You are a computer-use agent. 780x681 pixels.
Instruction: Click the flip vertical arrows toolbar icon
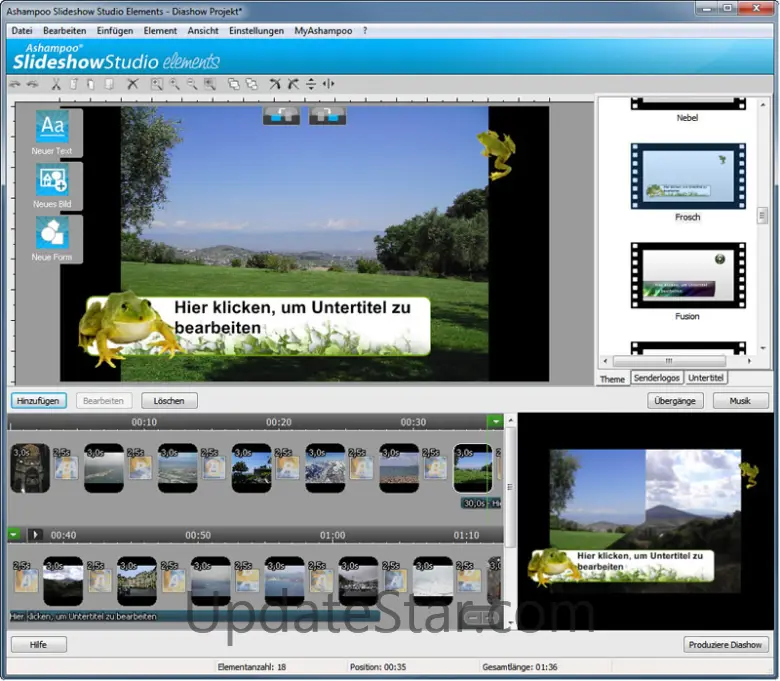click(311, 85)
